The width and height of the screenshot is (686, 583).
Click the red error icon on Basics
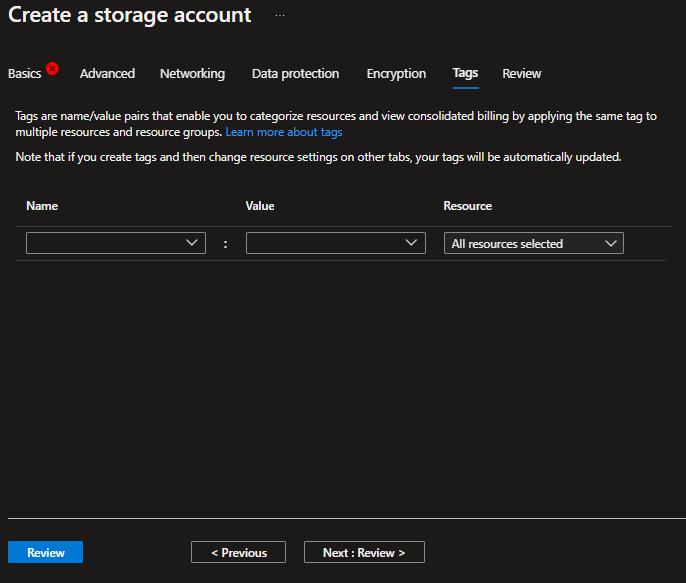point(52,69)
